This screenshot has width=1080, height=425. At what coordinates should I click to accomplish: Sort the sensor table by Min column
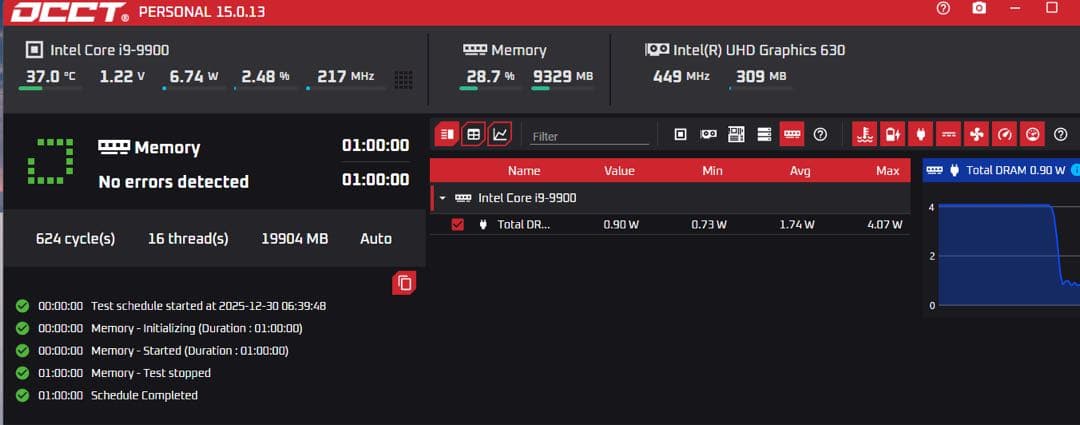[x=712, y=171]
